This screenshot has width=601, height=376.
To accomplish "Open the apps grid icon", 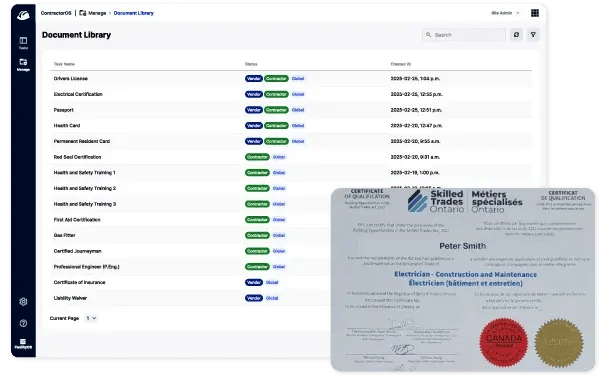I will 535,13.
